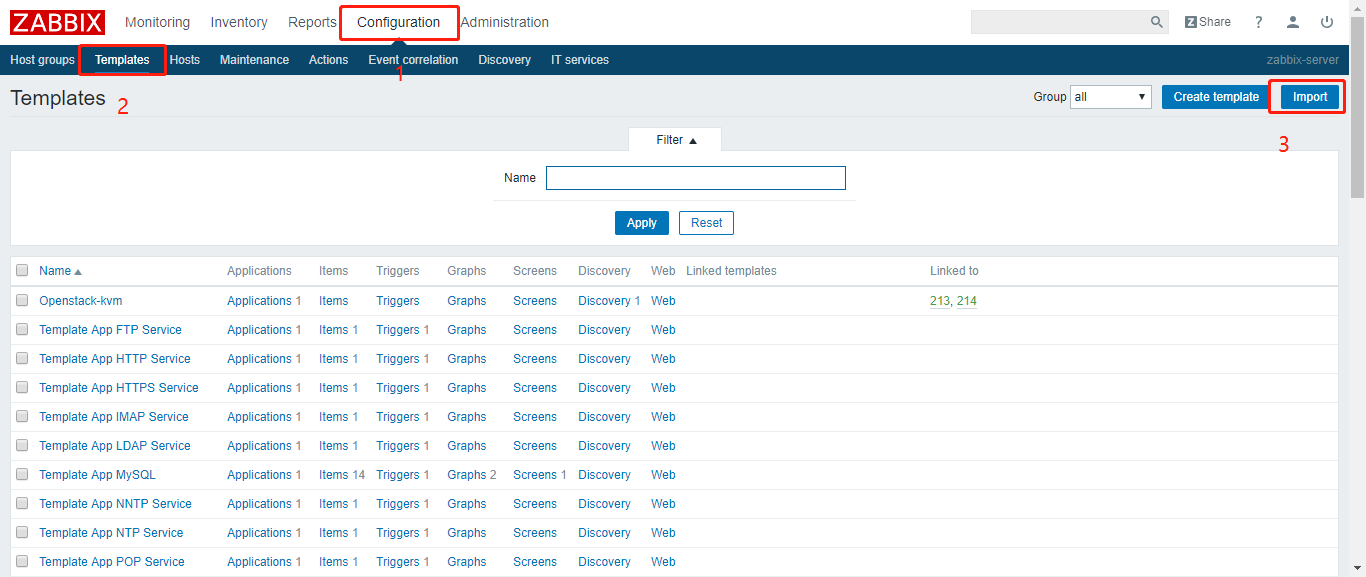
Task: Click the Create template button
Action: pos(1214,96)
